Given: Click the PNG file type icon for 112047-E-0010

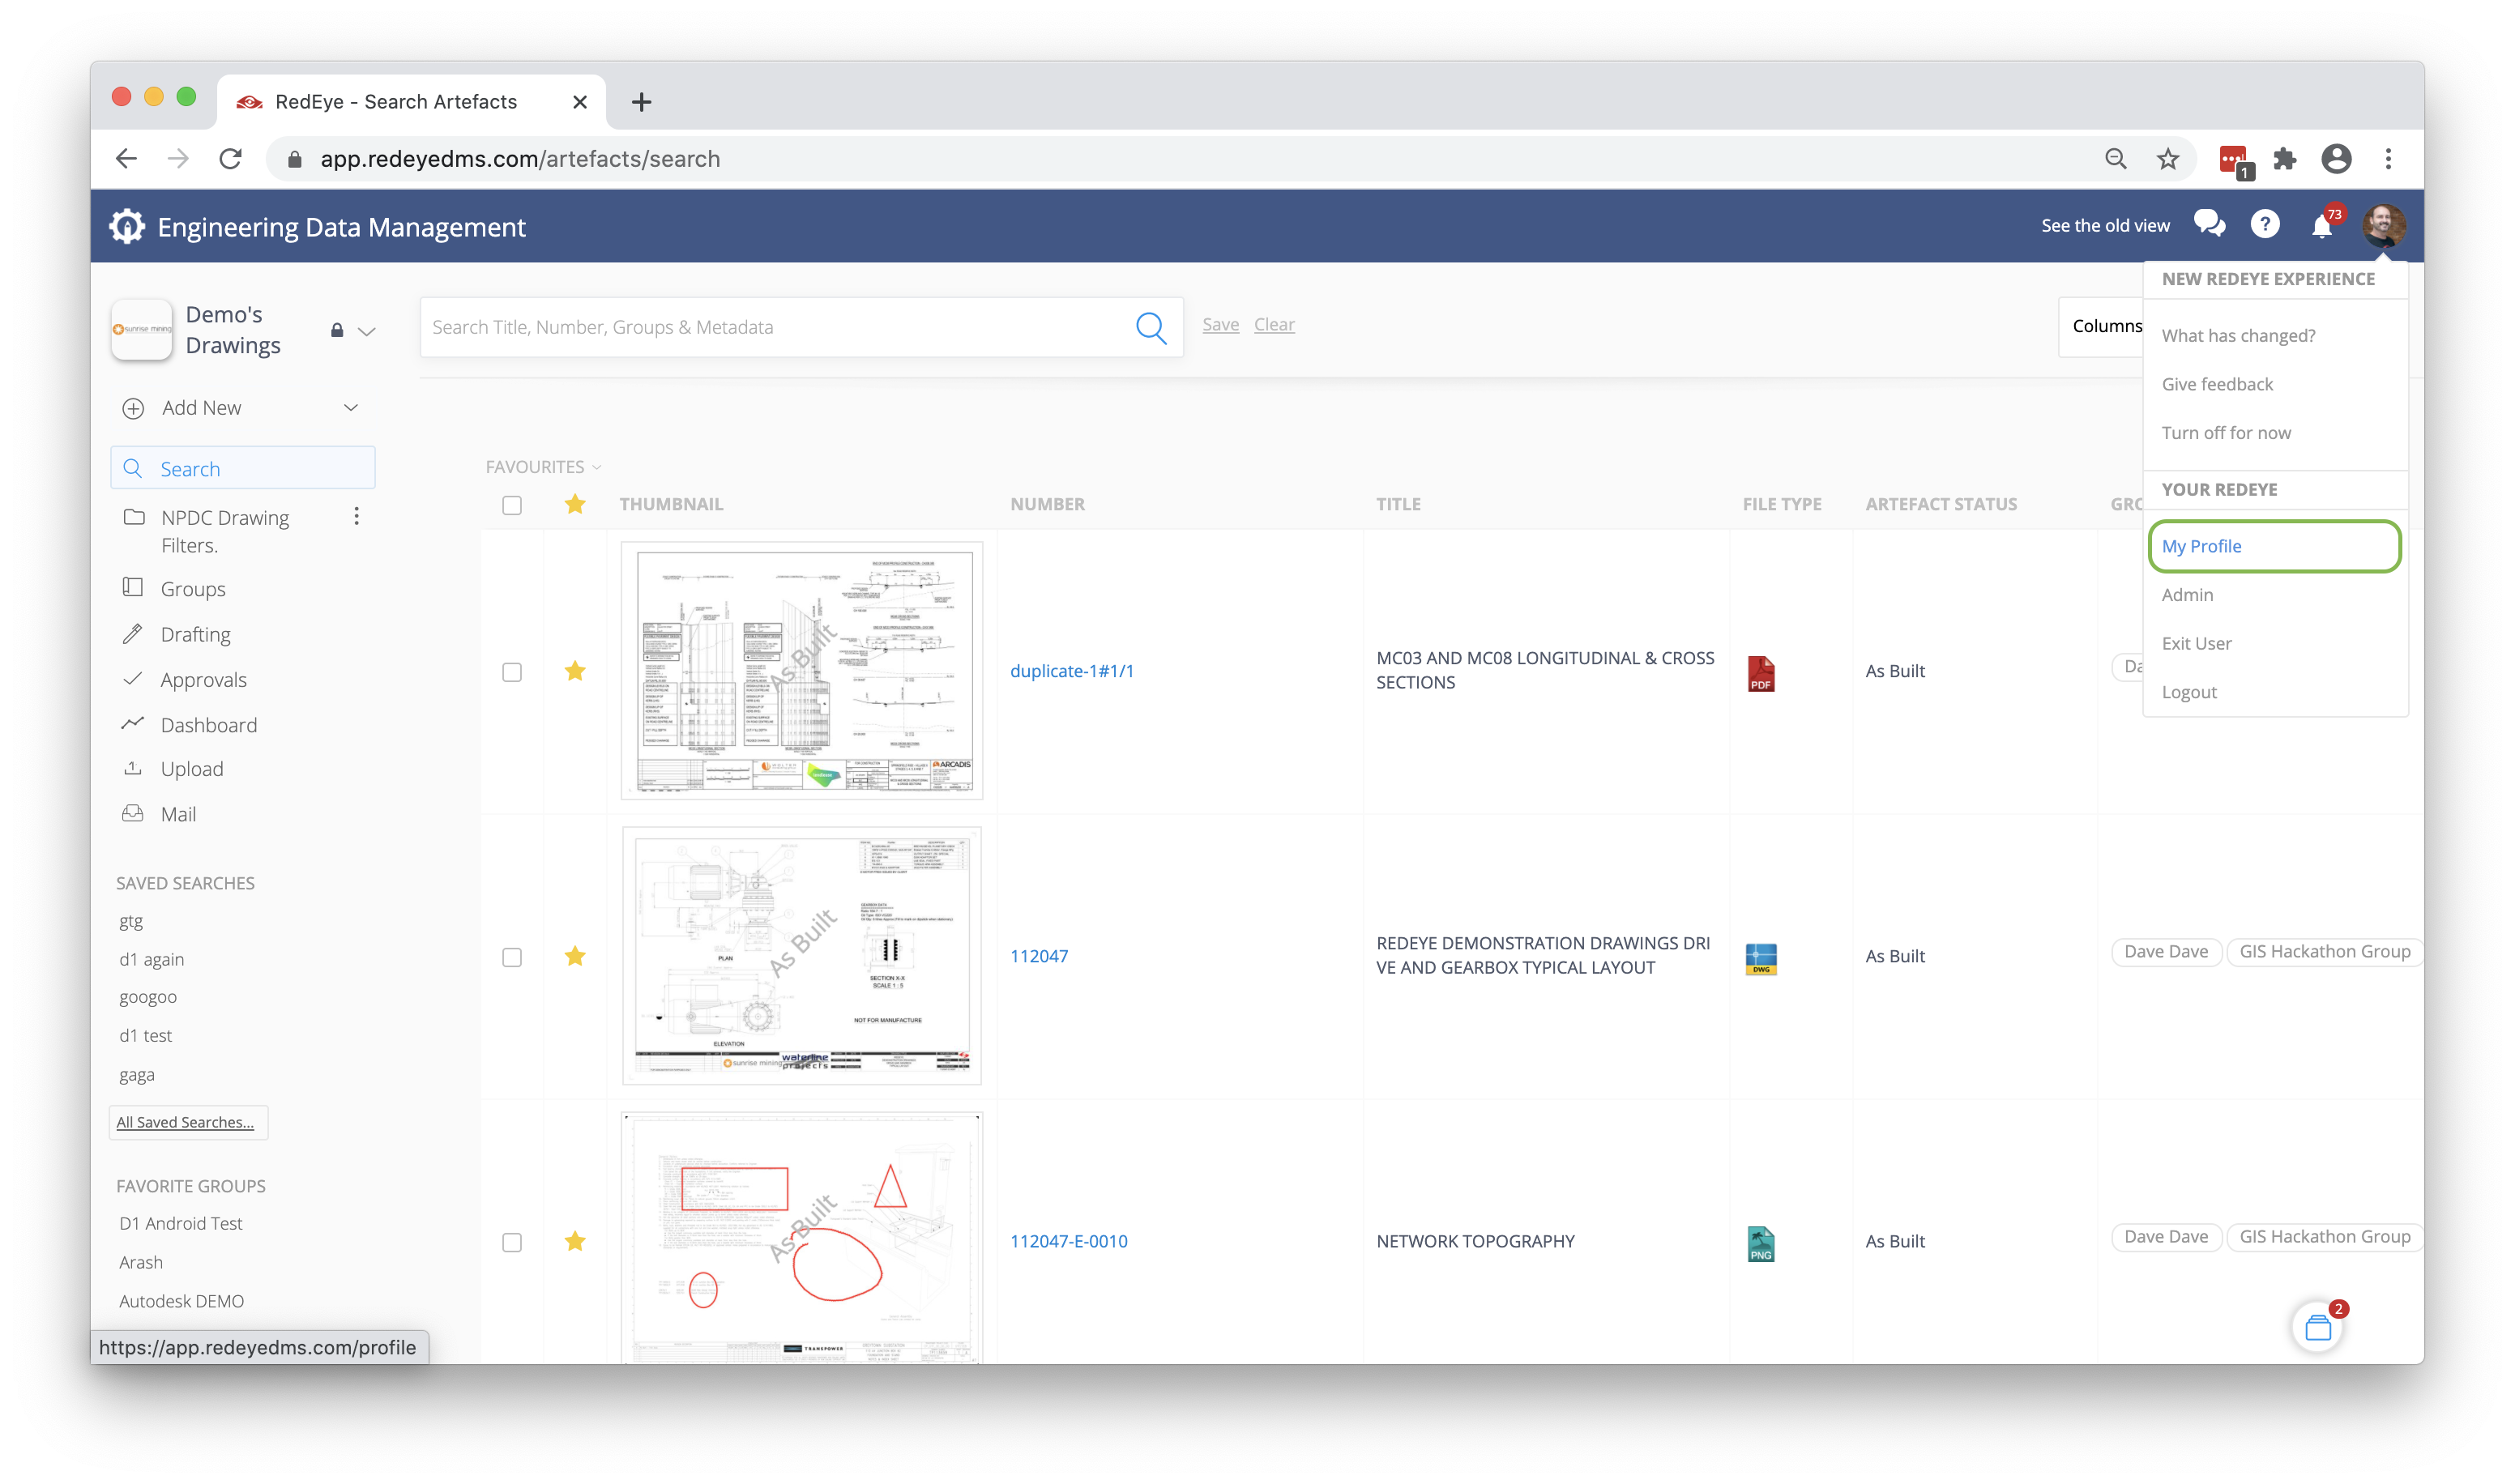Looking at the screenshot, I should pos(1761,1243).
